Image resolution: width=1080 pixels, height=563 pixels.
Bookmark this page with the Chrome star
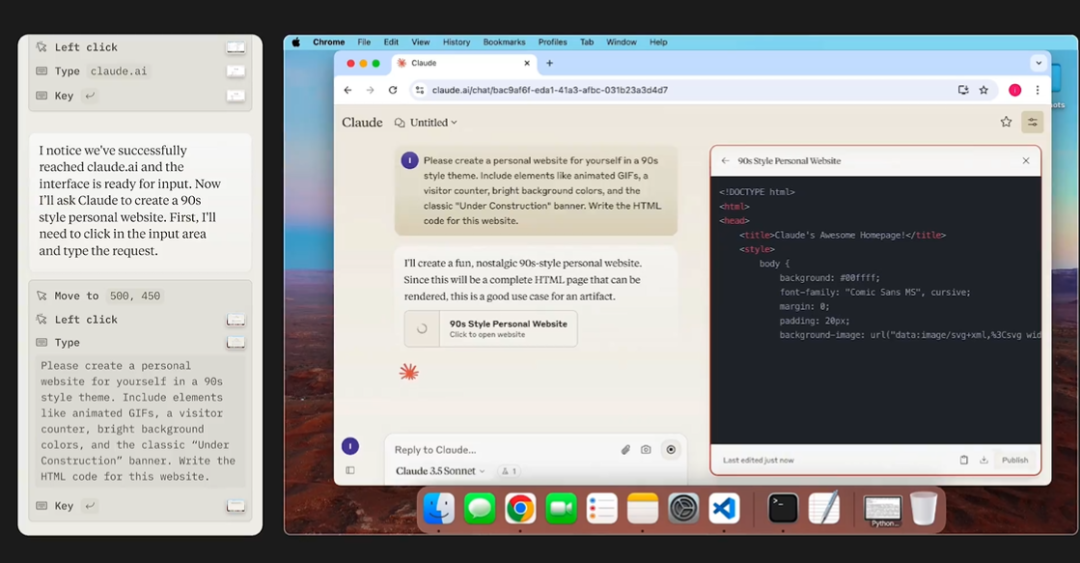pos(984,90)
